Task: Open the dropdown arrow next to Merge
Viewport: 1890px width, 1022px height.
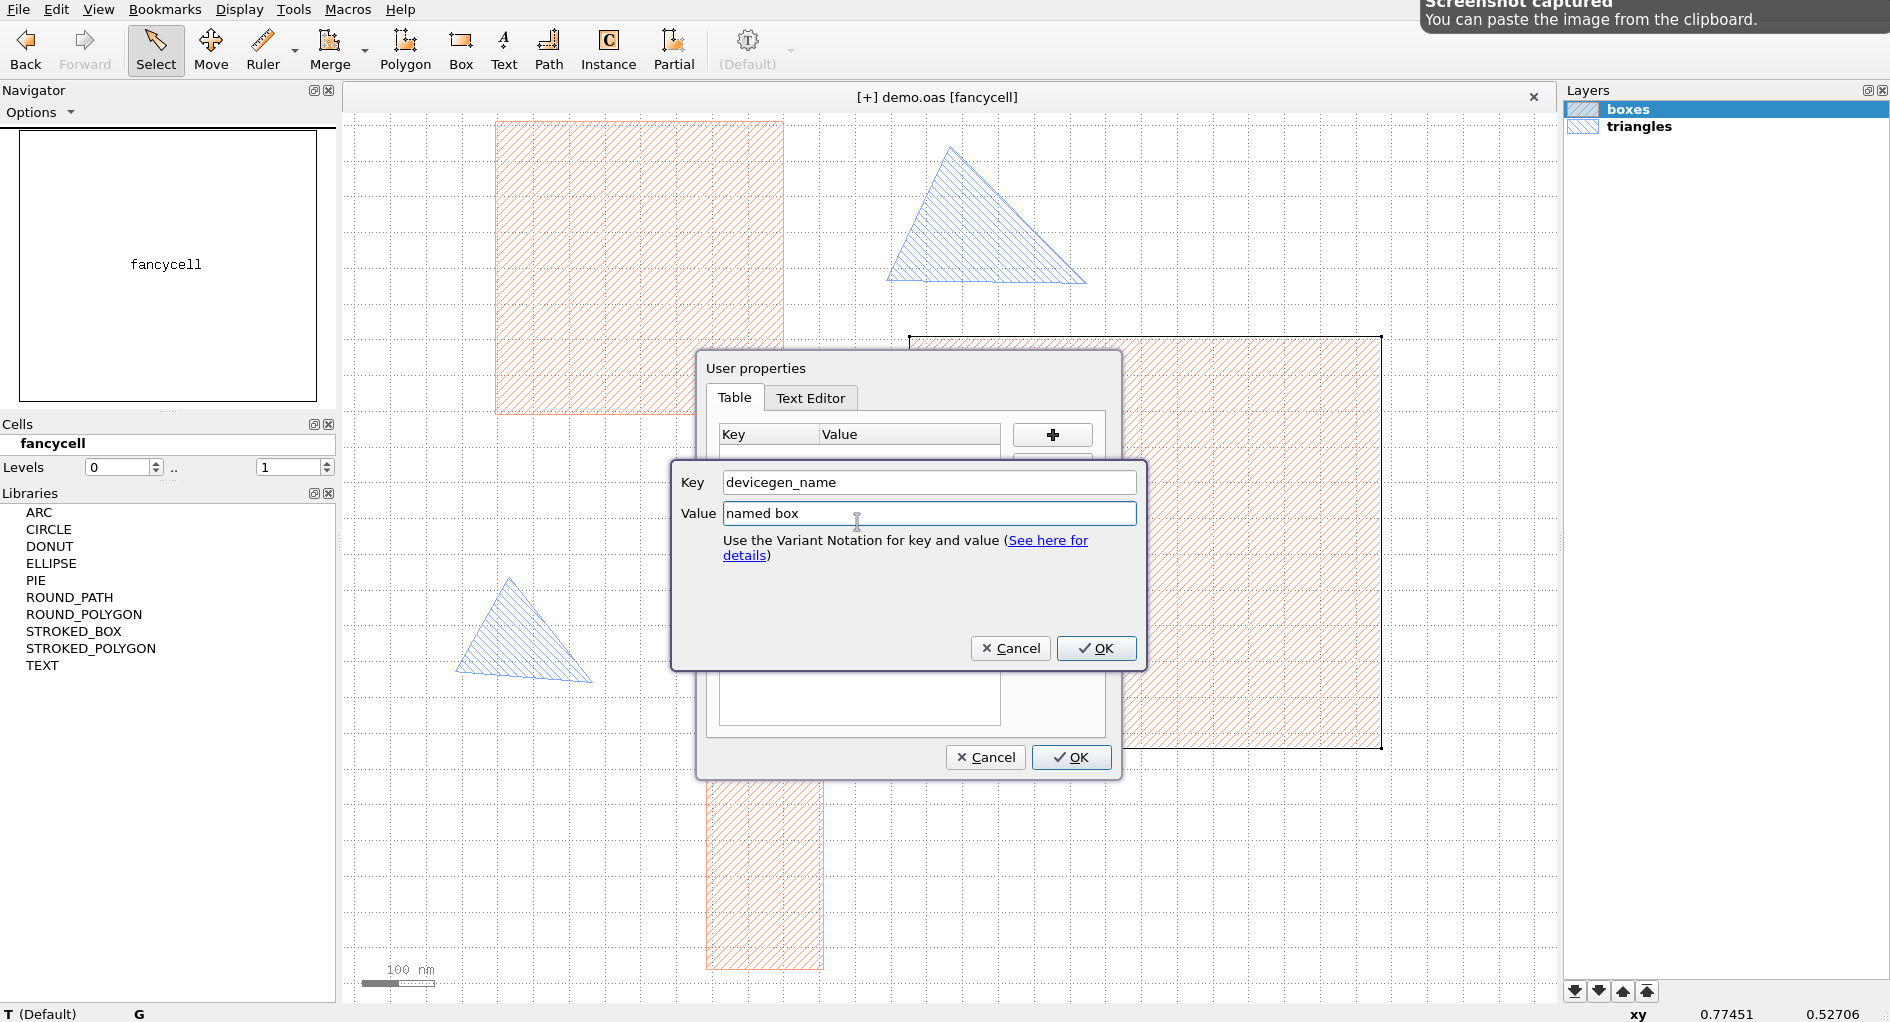Action: point(364,51)
